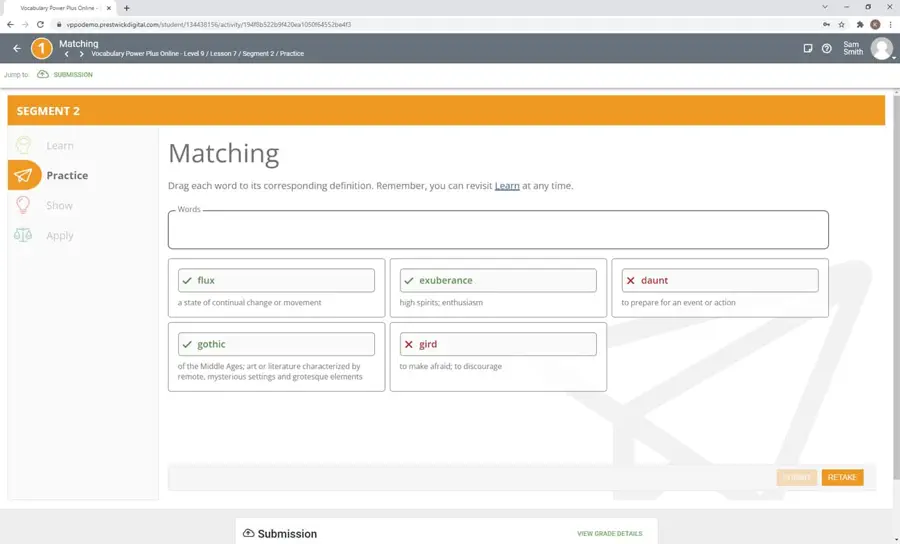This screenshot has width=900, height=544.
Task: Click the Show icon in sidebar
Action: tap(23, 206)
